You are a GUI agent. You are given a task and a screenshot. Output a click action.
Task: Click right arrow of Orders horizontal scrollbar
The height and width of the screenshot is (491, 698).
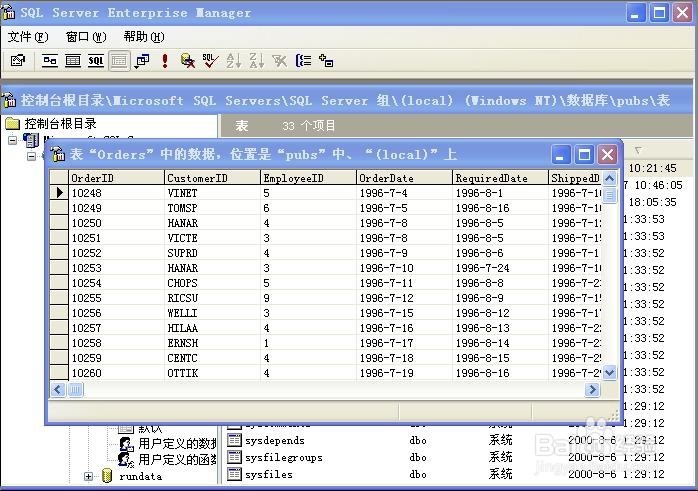click(592, 390)
